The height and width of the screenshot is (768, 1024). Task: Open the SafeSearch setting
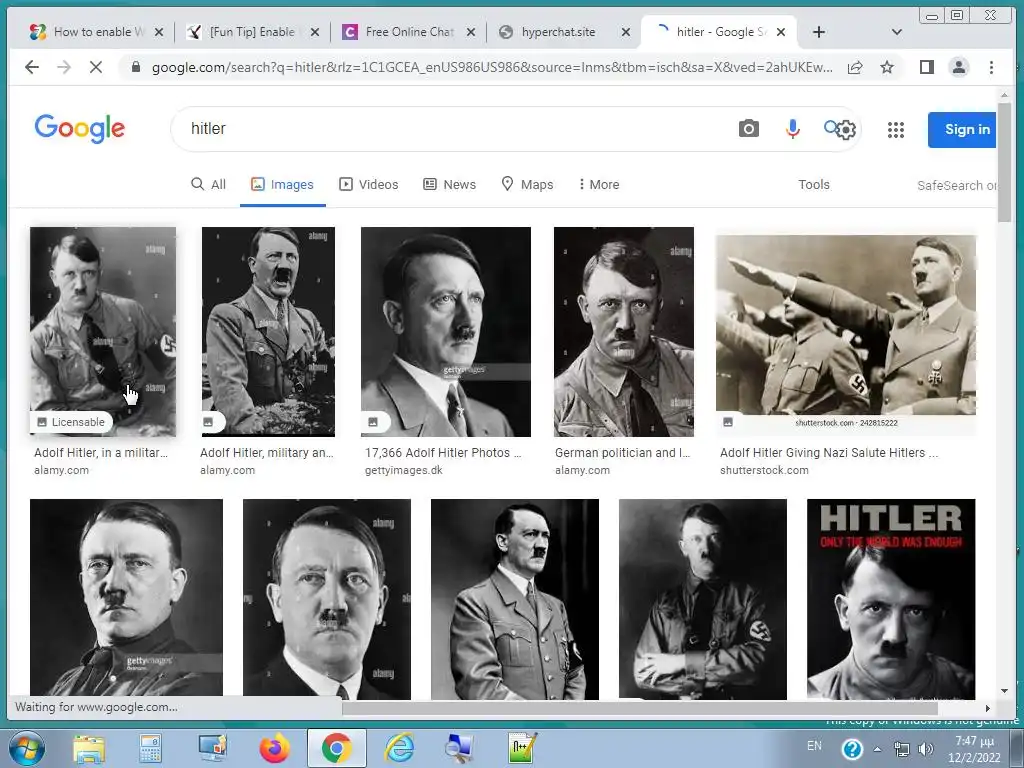(x=957, y=185)
